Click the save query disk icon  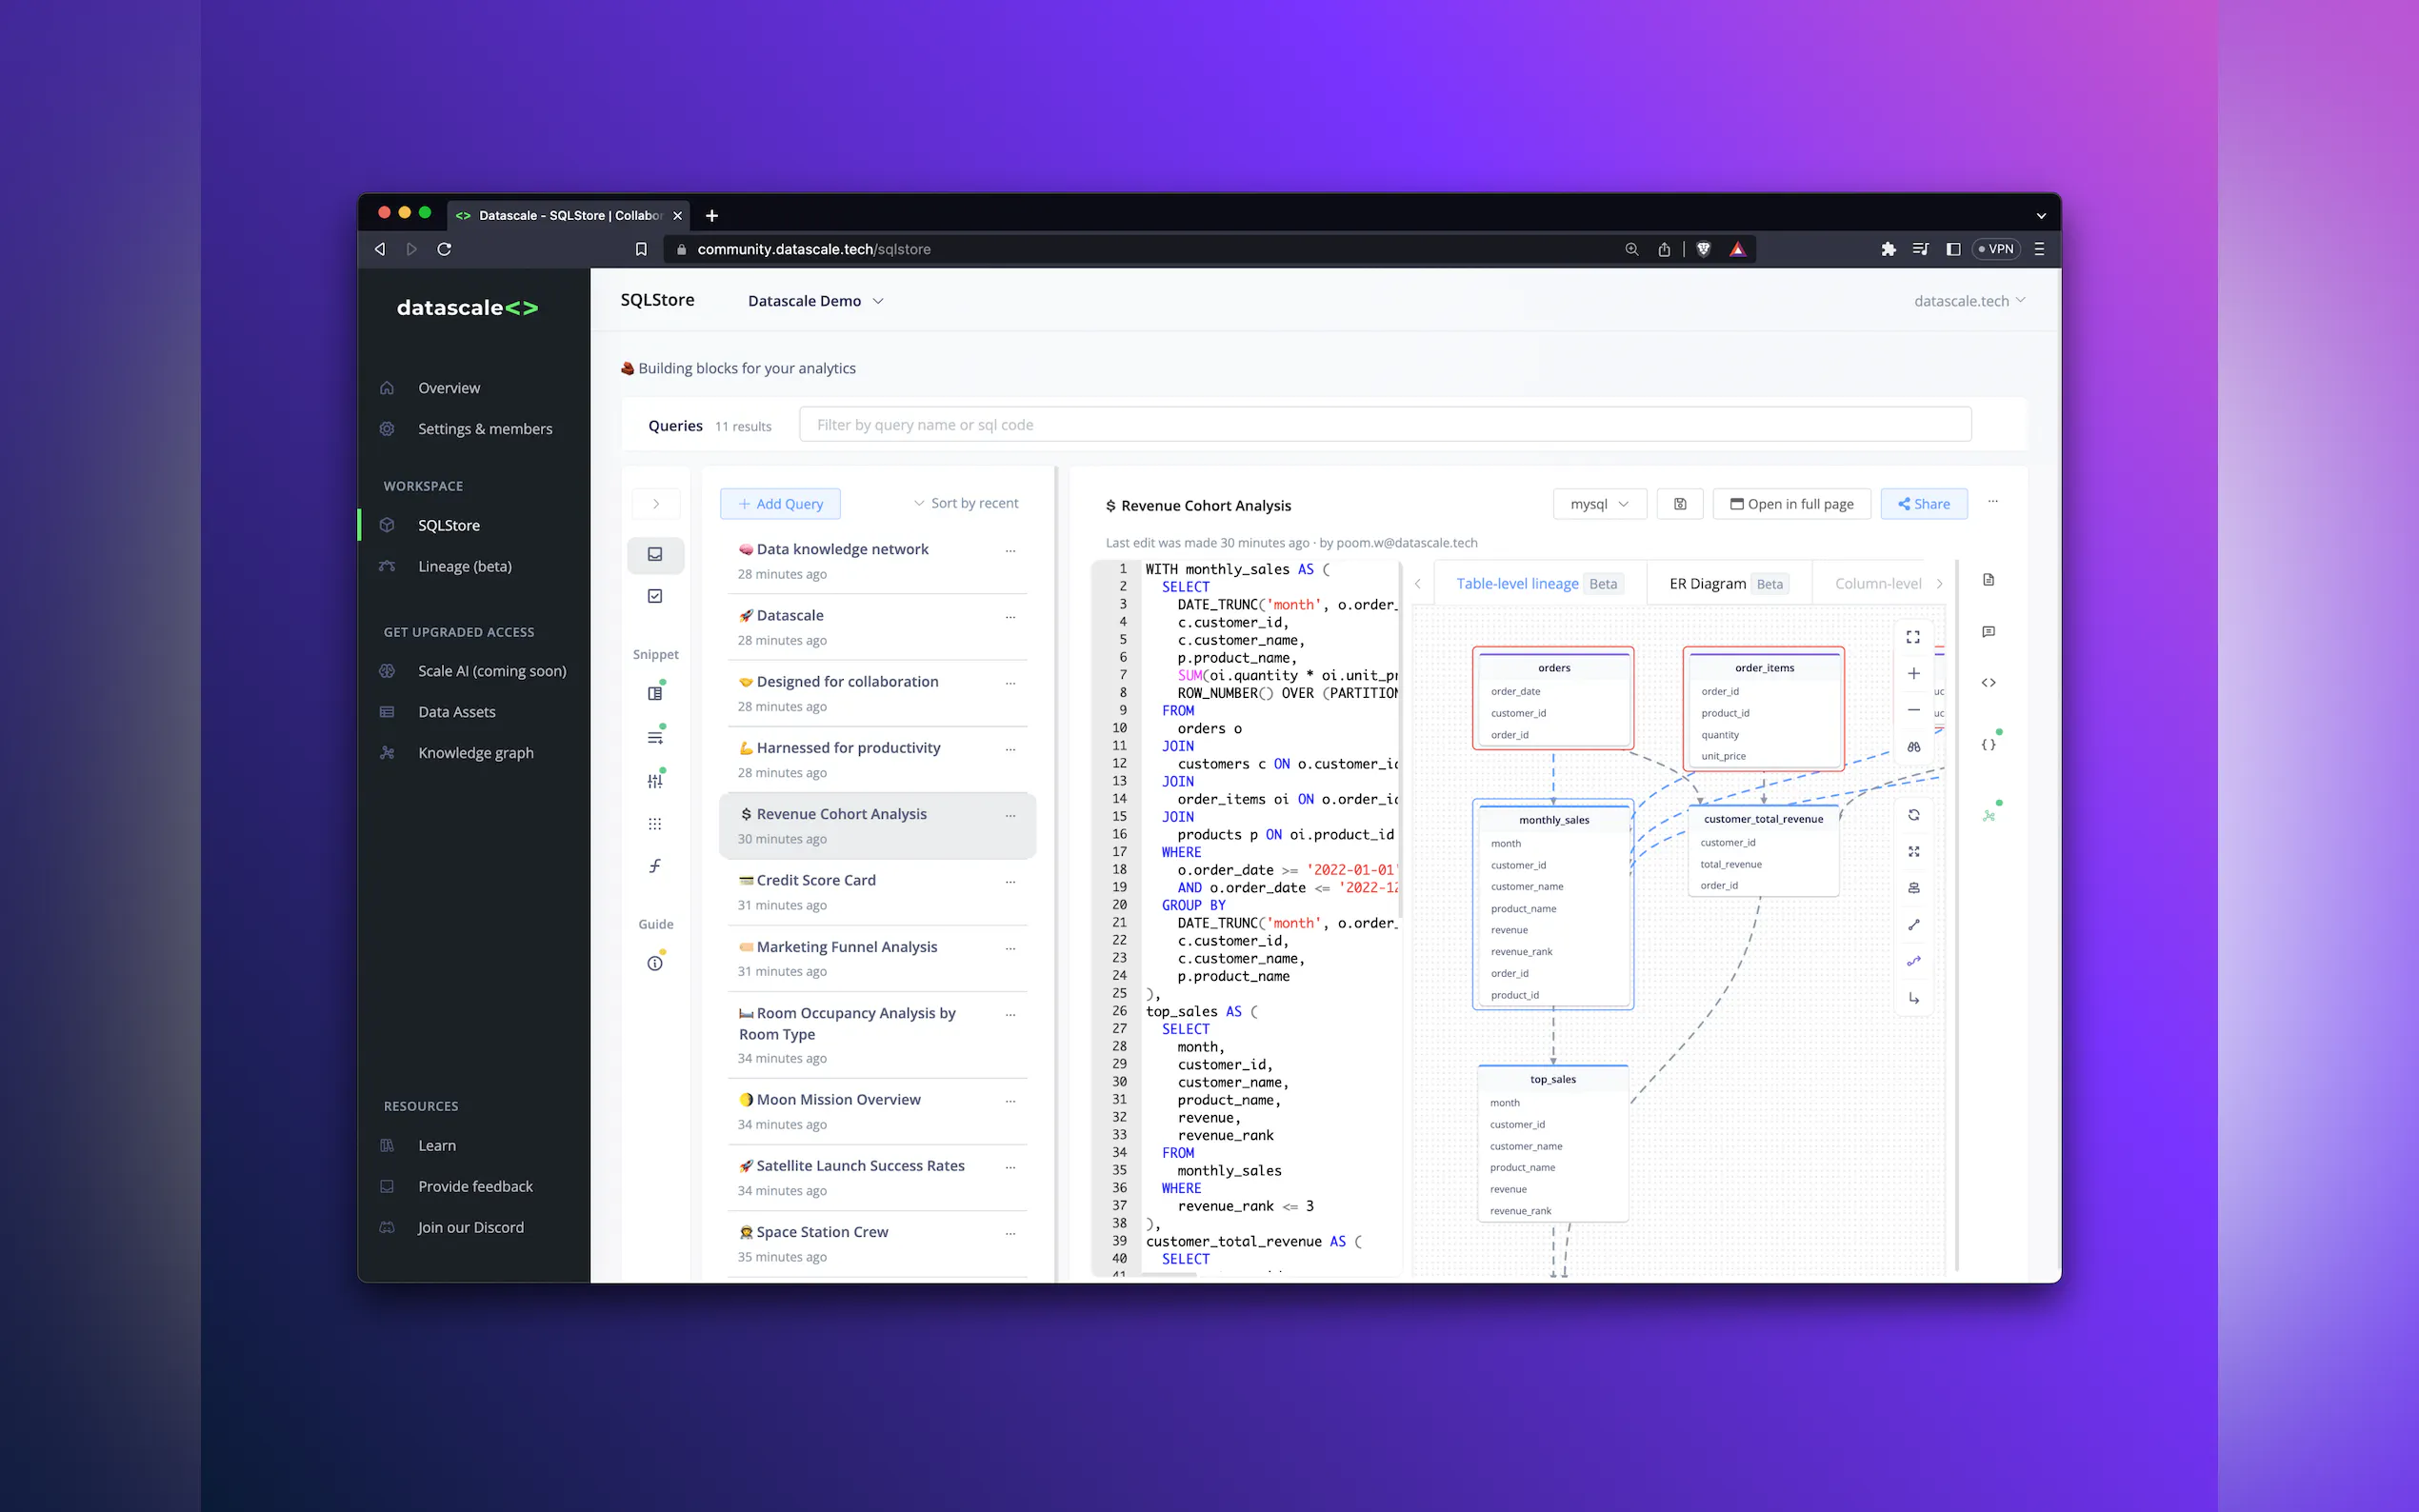tap(1680, 504)
